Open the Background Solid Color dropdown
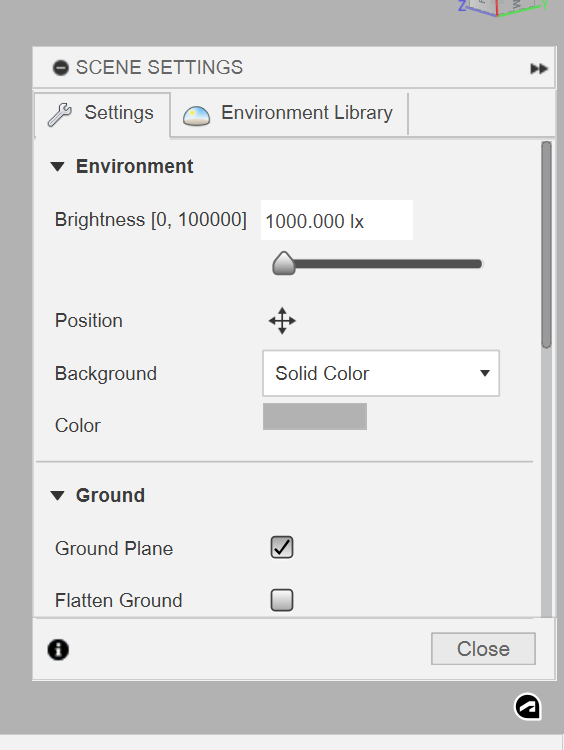This screenshot has height=750, width=564. [381, 373]
